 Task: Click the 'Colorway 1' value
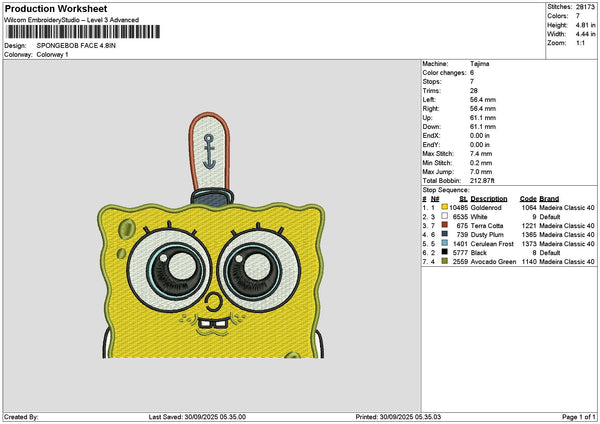(52, 55)
